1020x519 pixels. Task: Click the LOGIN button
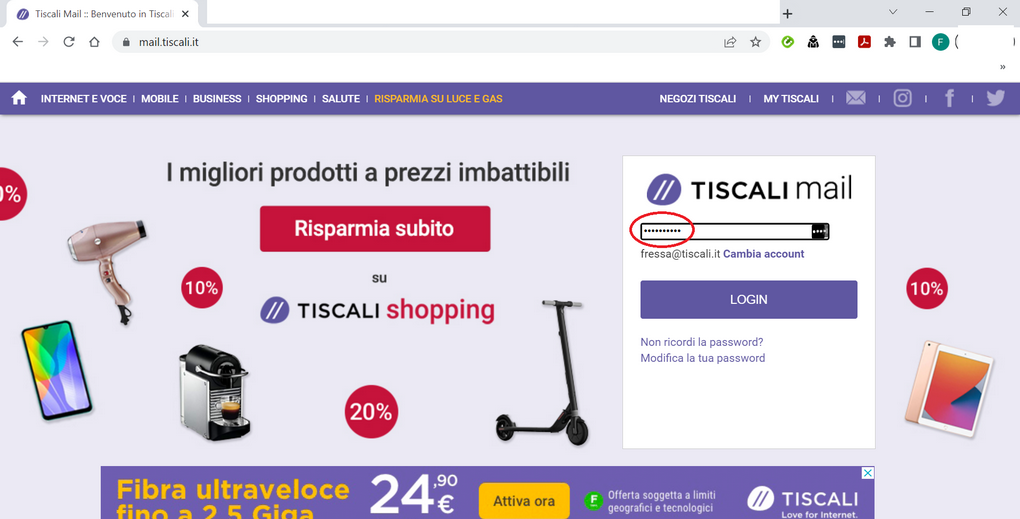click(x=749, y=300)
